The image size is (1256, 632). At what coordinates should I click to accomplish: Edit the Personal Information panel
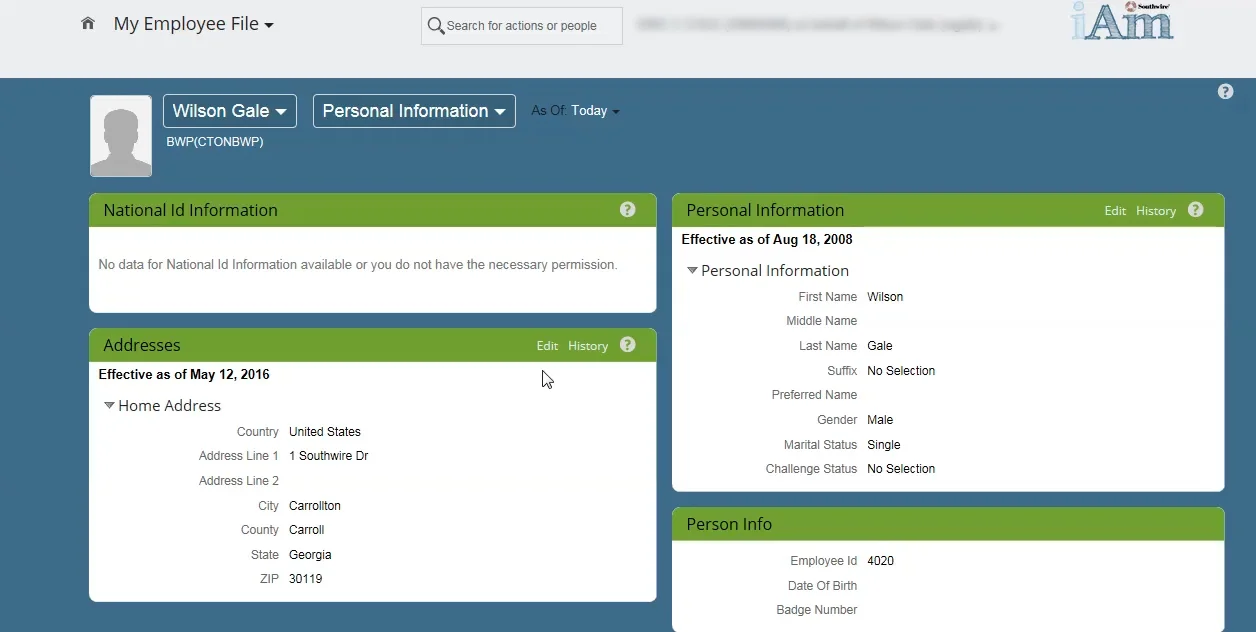click(1115, 211)
